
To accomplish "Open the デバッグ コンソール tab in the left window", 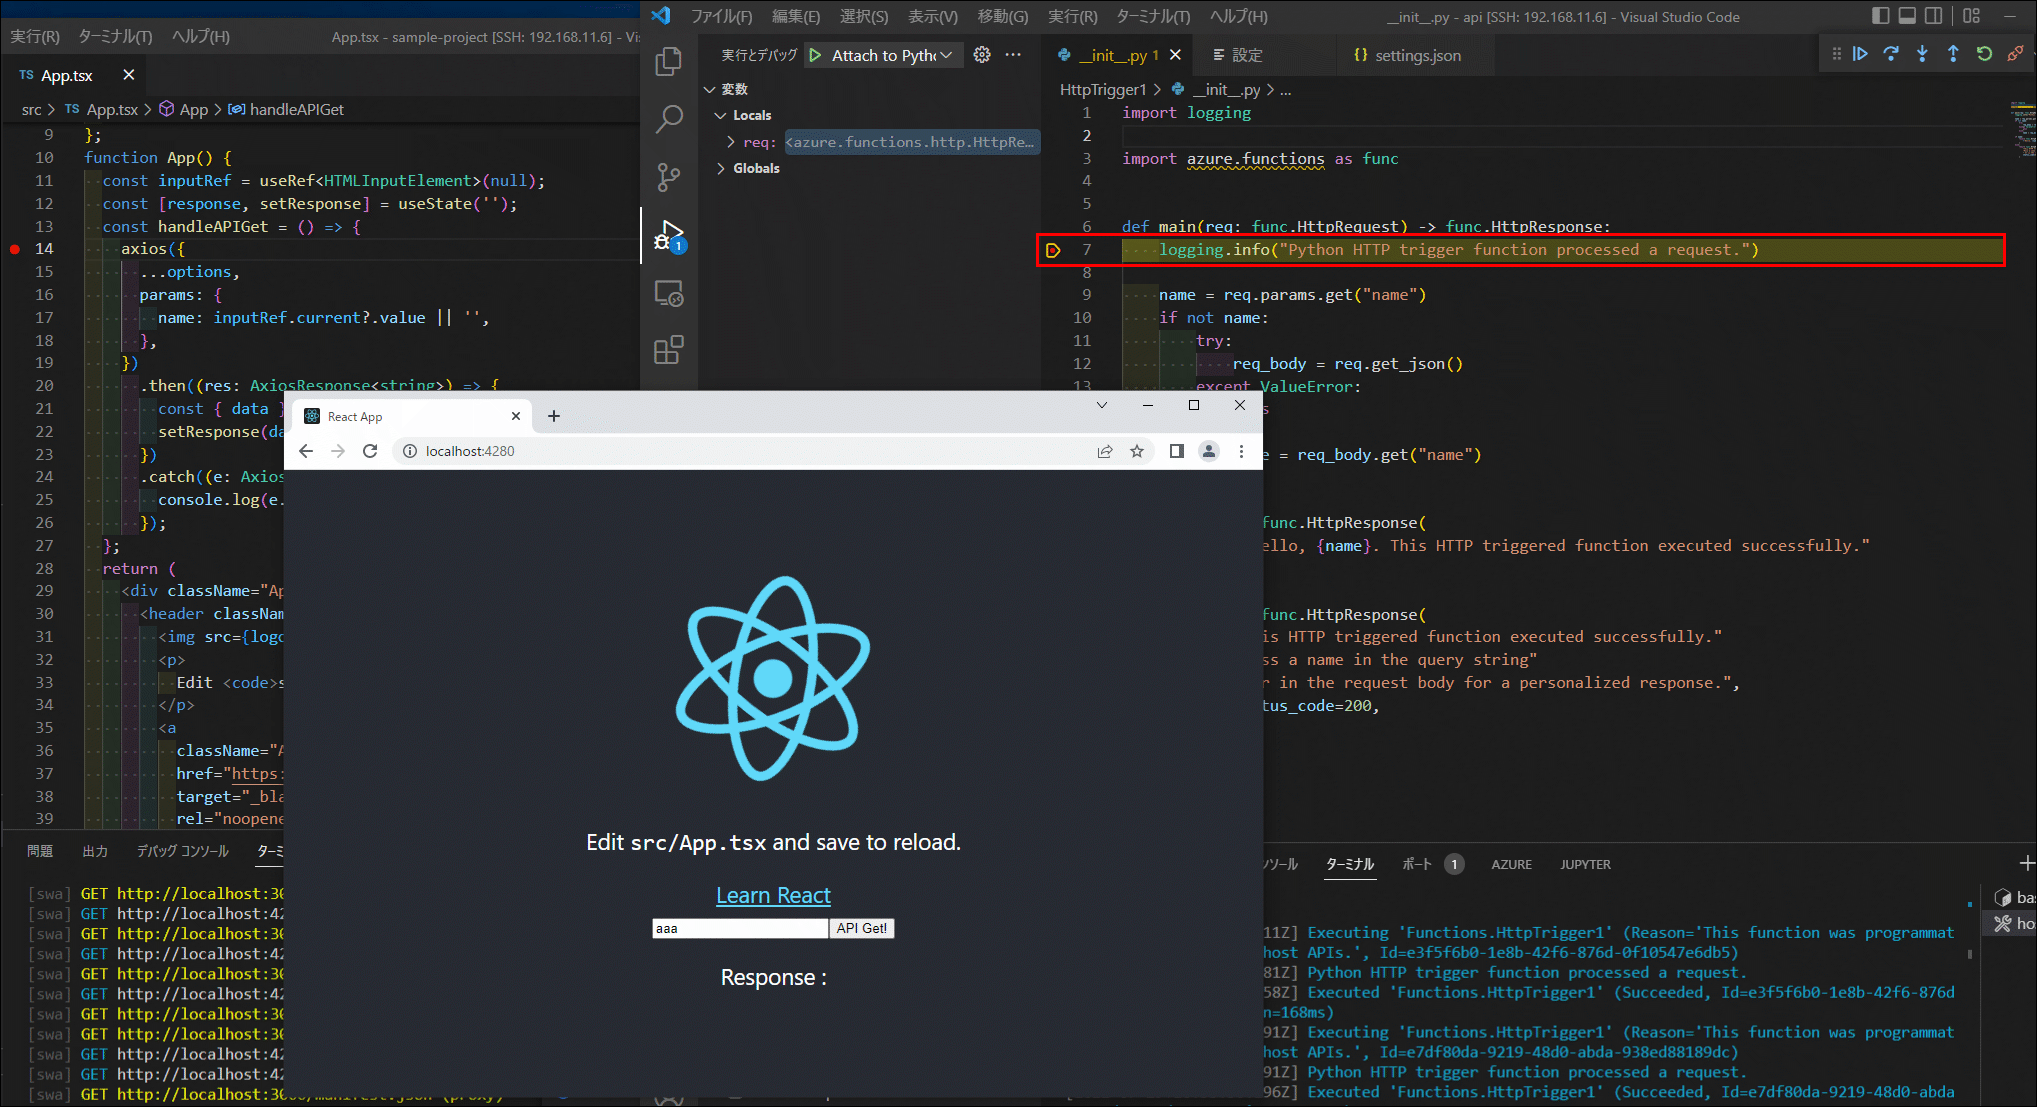I will [x=183, y=851].
